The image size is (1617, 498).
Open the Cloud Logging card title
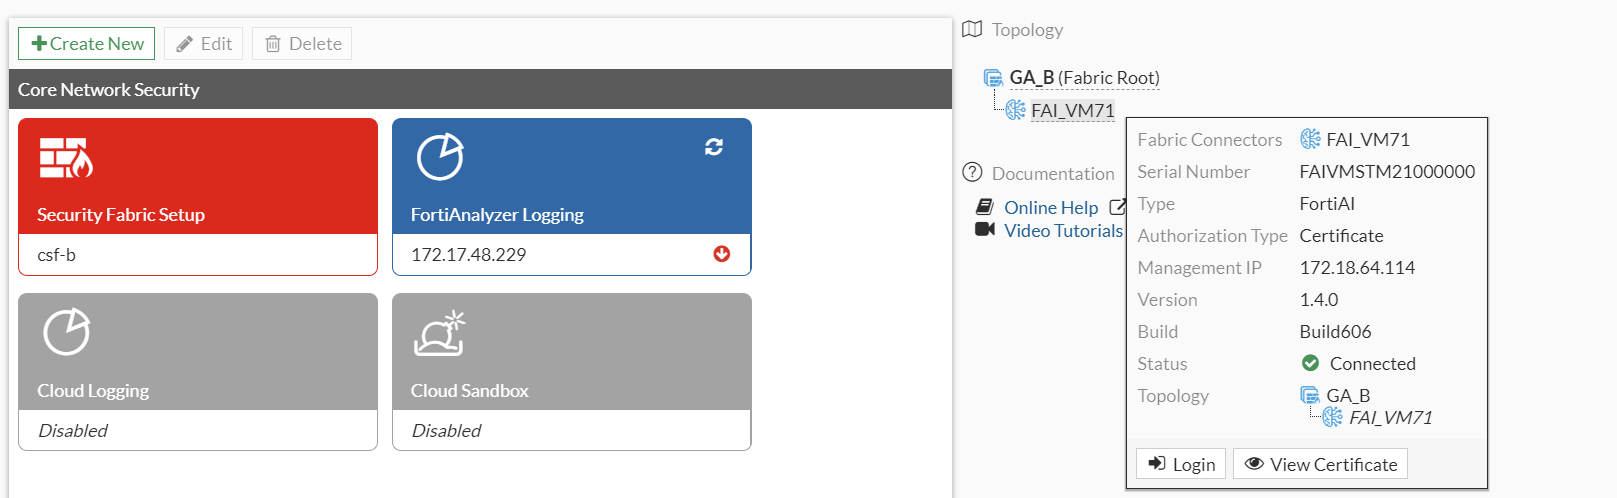(93, 390)
